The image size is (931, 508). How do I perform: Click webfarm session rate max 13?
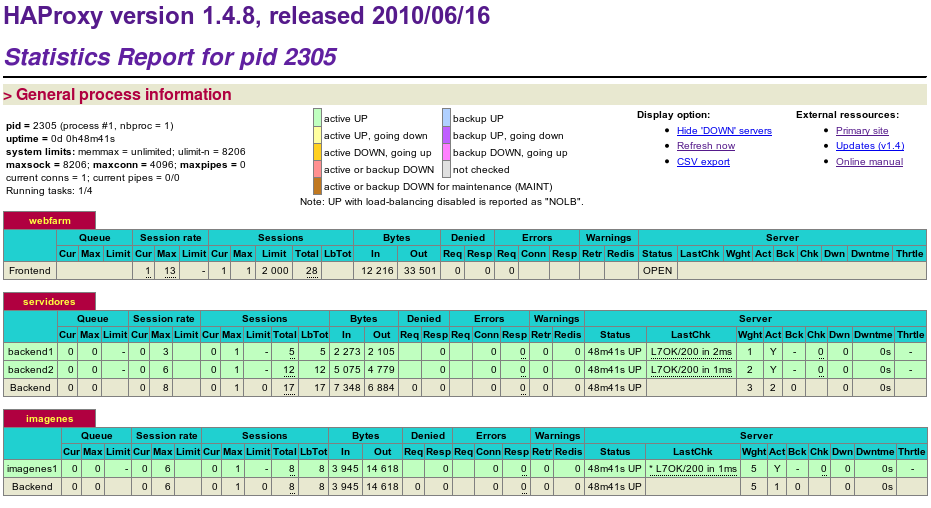[170, 271]
